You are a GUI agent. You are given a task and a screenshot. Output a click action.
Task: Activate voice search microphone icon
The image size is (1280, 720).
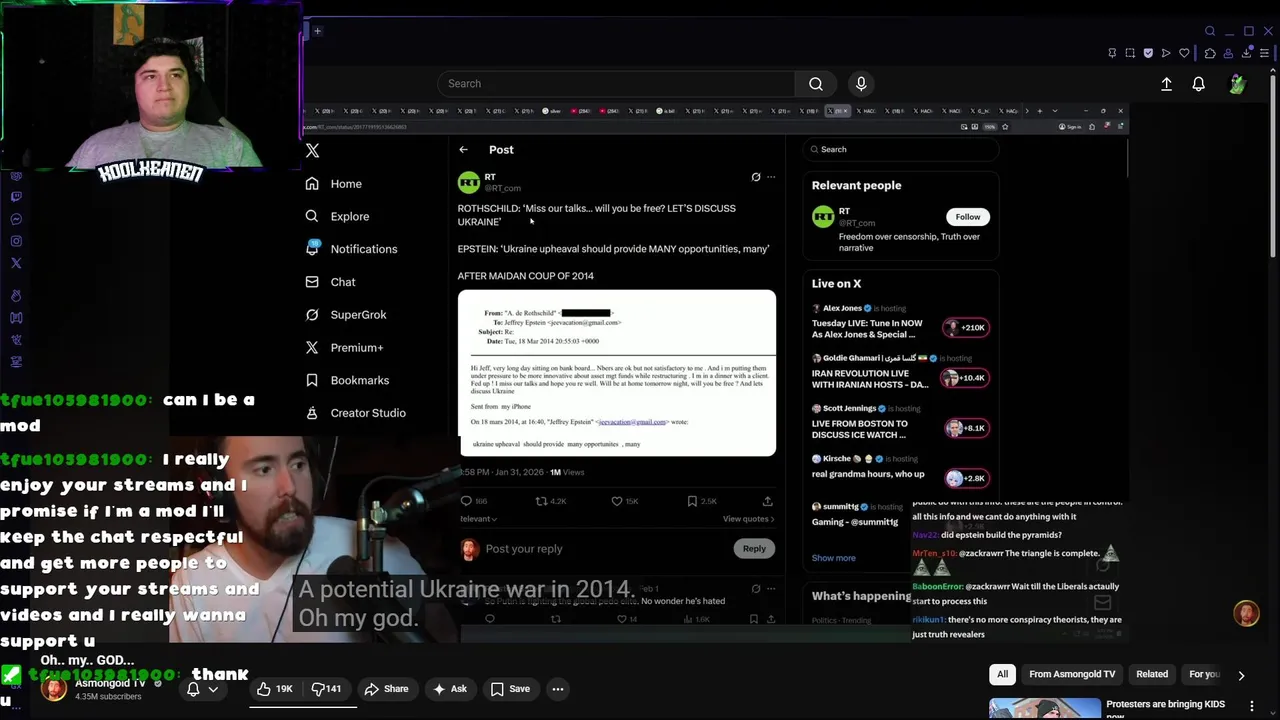point(861,84)
